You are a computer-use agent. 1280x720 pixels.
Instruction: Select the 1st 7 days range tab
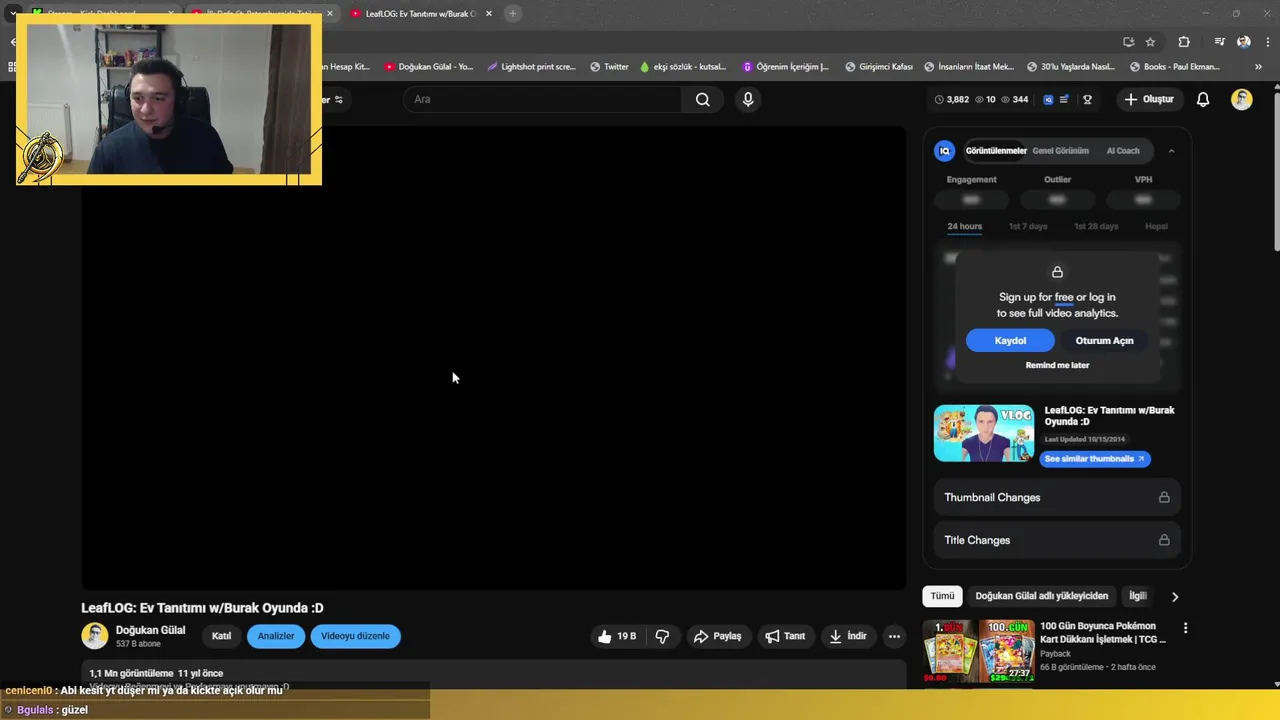coord(1027,226)
